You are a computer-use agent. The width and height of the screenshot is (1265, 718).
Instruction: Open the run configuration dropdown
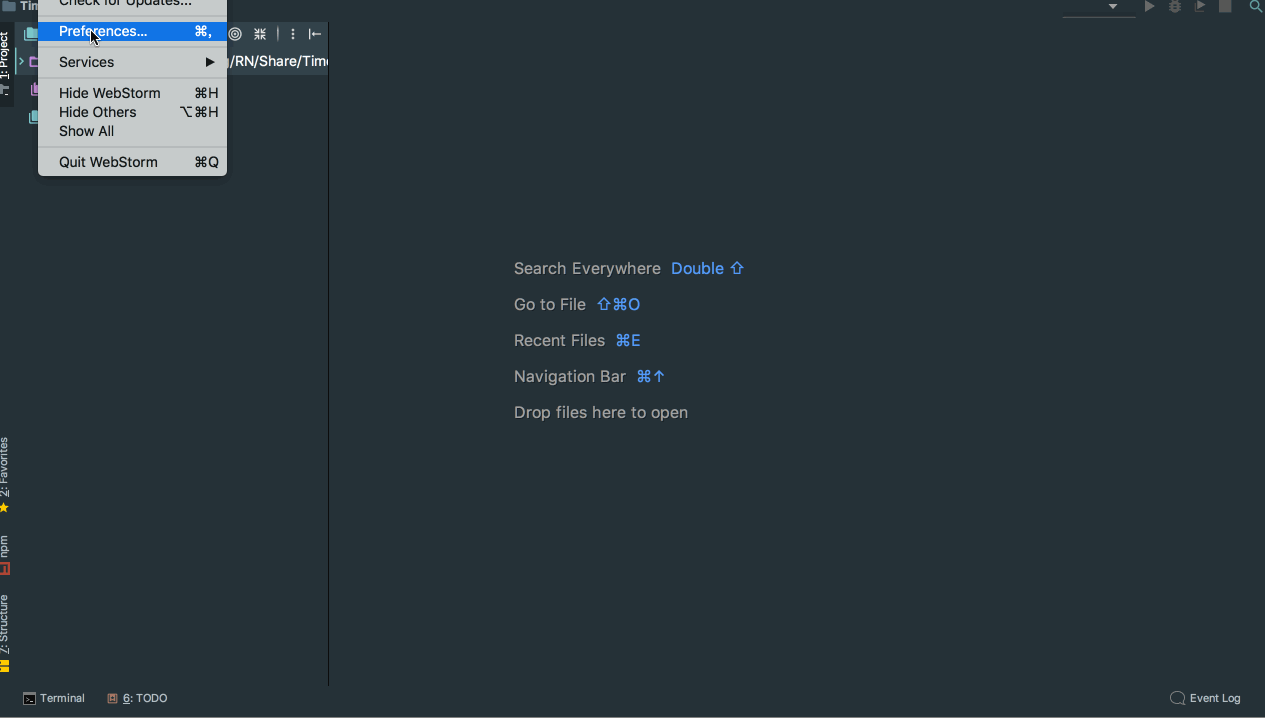click(x=1112, y=7)
